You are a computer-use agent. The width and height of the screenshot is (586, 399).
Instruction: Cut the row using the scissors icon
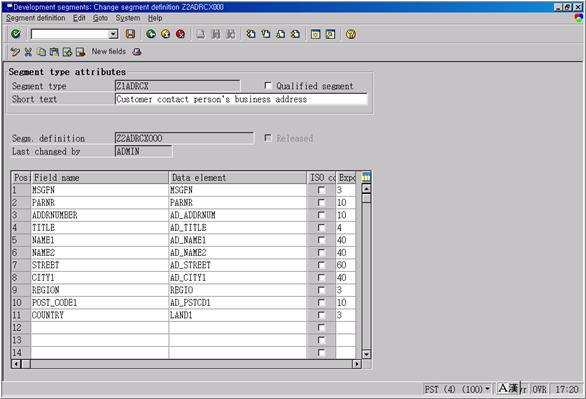28,52
